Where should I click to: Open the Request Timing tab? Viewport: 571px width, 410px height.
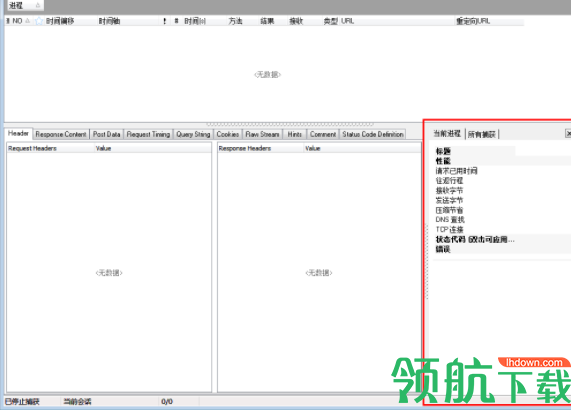coord(148,134)
